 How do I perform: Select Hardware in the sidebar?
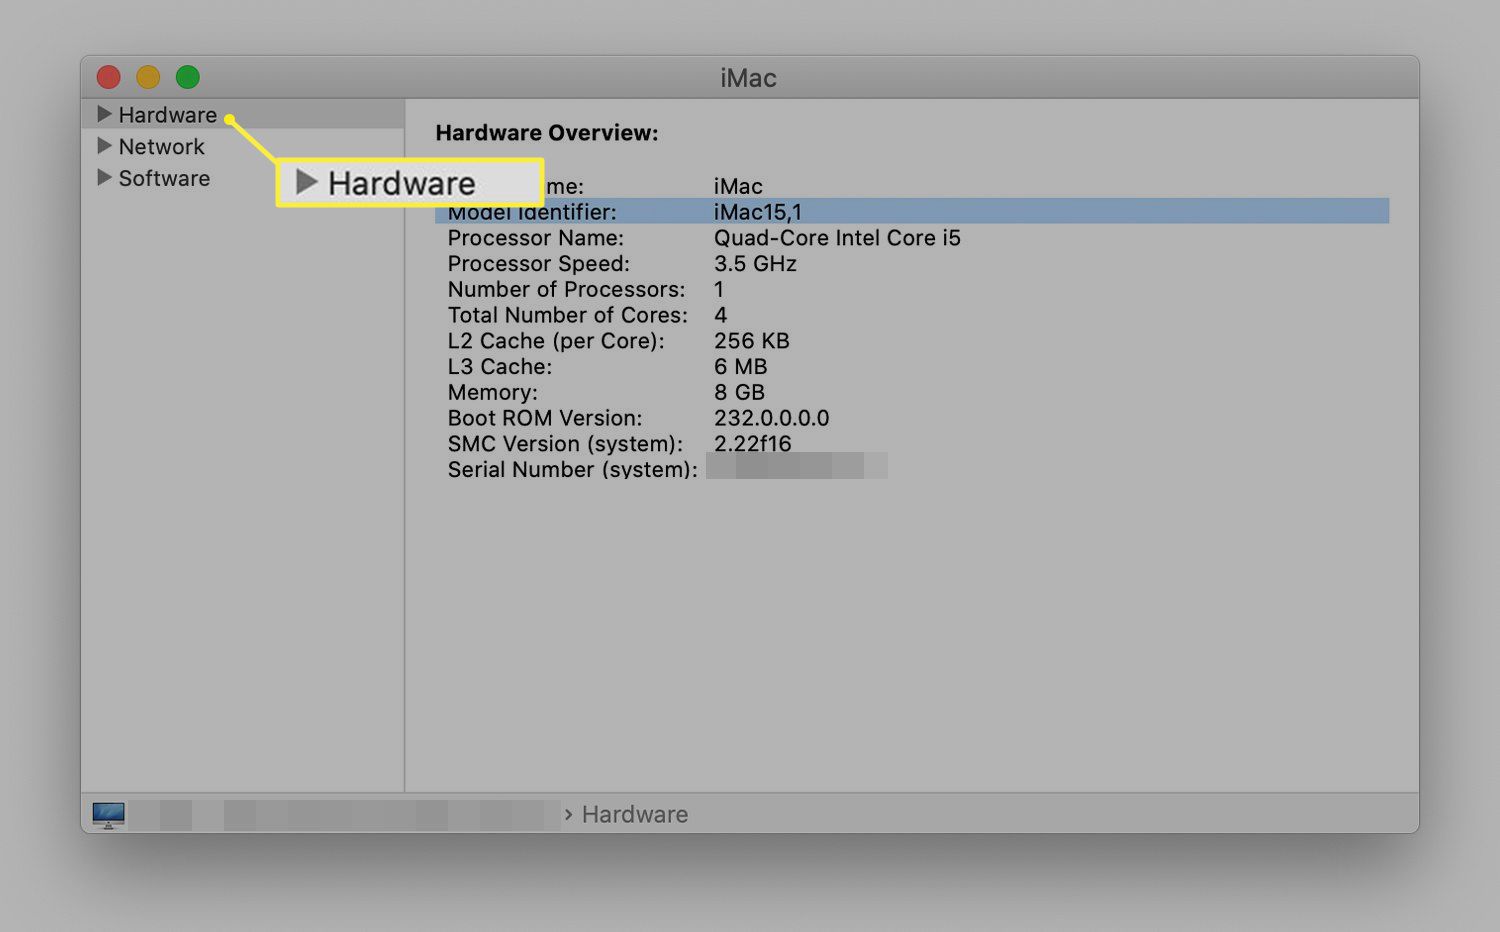pyautogui.click(x=167, y=115)
